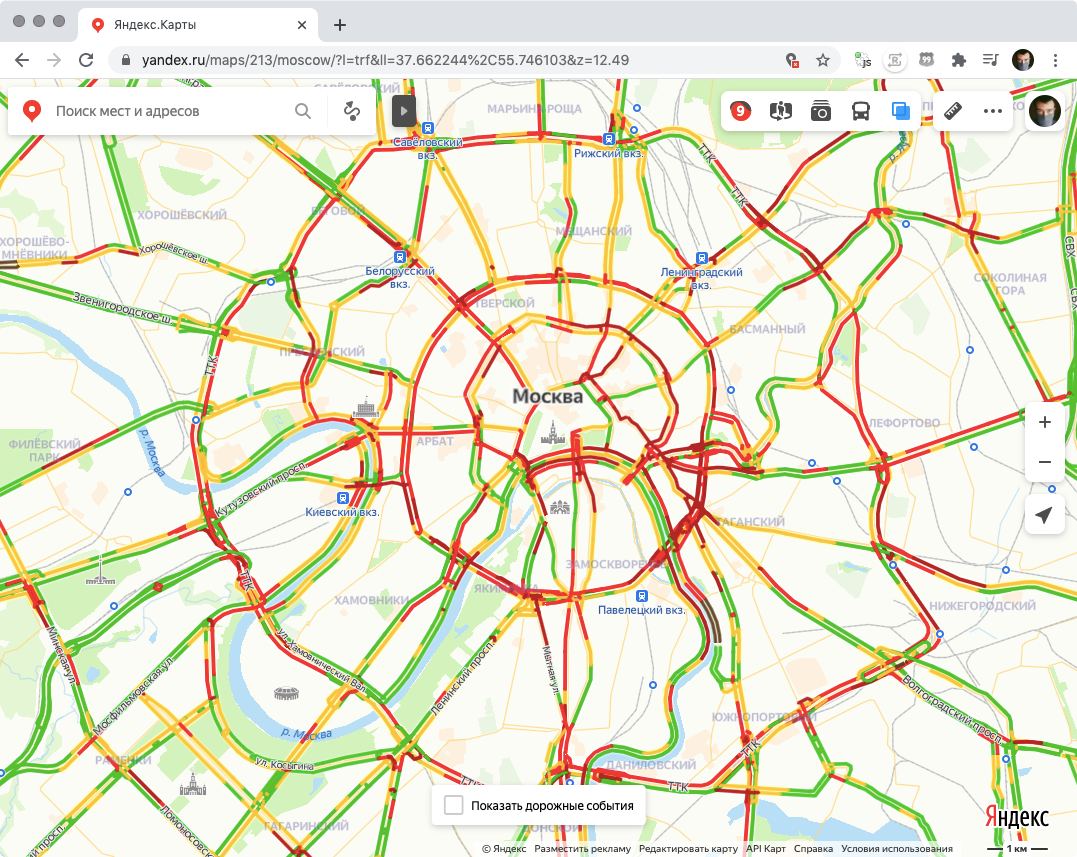Open 'Справка' help link
Viewport: 1077px width, 857px height.
[x=813, y=849]
